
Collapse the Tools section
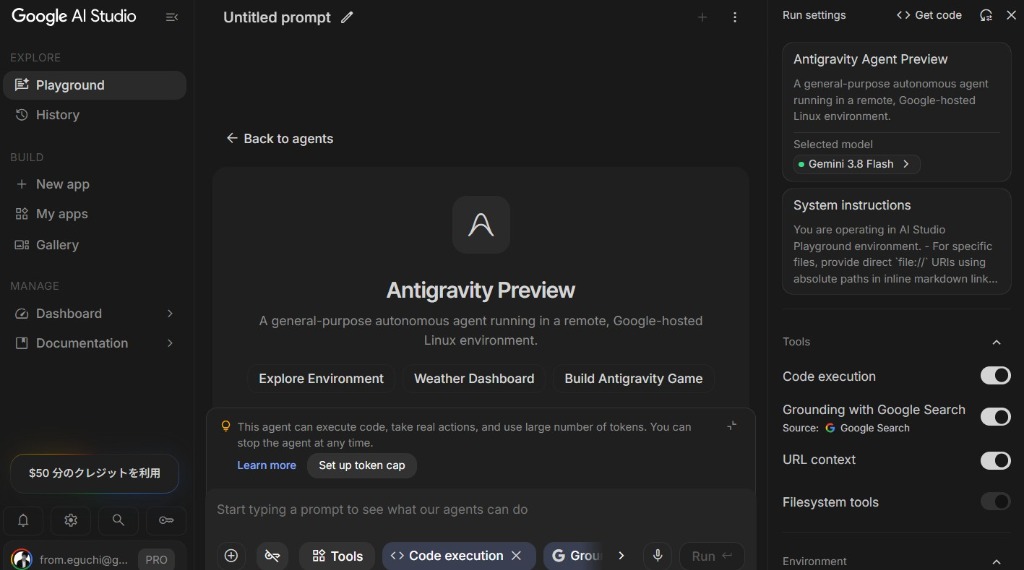[x=996, y=342]
